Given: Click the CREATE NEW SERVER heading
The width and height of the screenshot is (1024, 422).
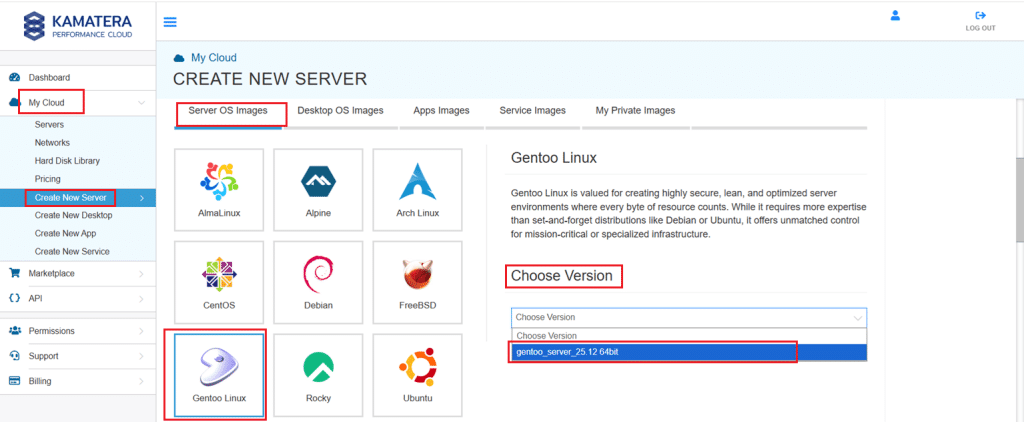Looking at the screenshot, I should point(270,80).
